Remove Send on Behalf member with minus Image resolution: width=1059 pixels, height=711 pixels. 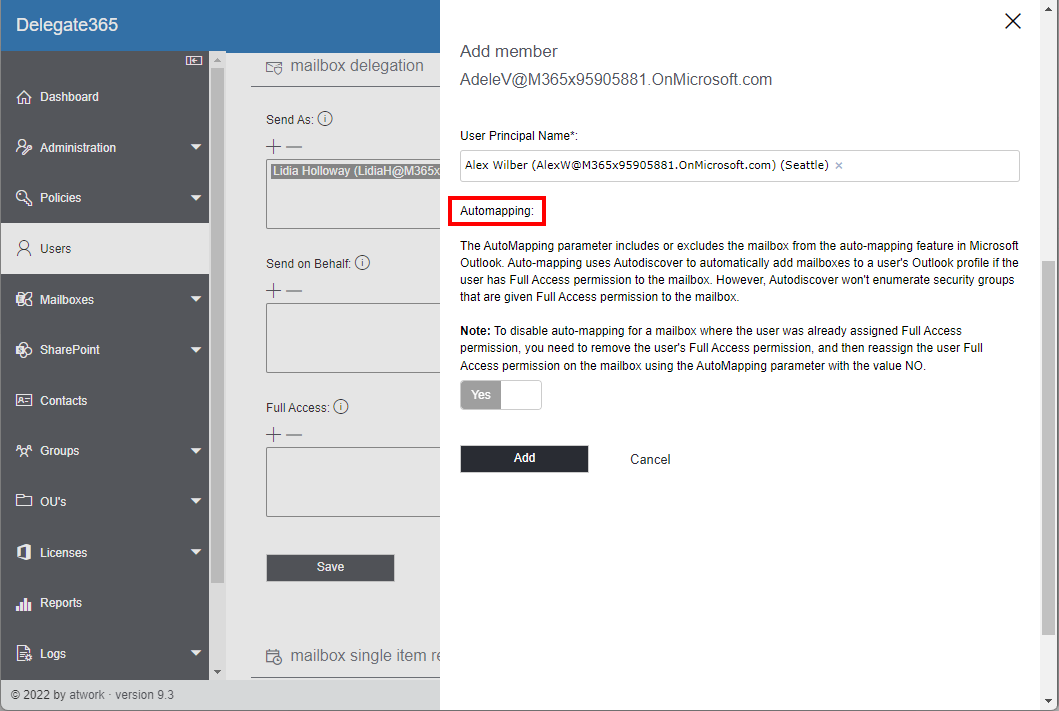[294, 291]
